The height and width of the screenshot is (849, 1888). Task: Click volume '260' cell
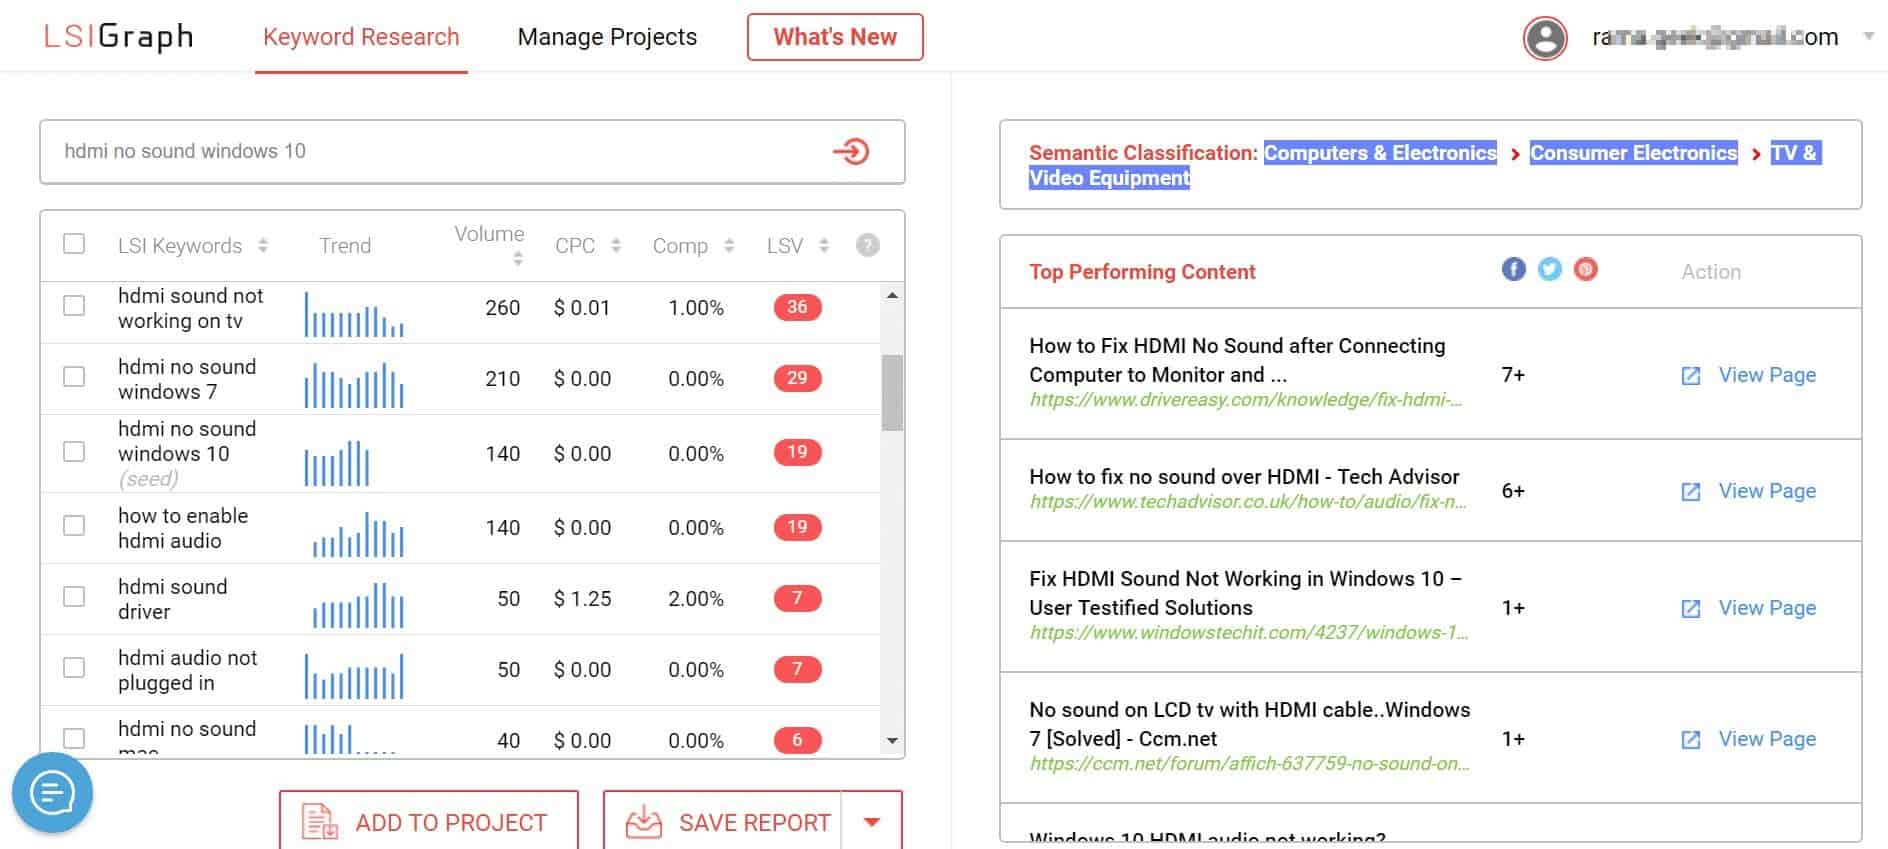502,308
